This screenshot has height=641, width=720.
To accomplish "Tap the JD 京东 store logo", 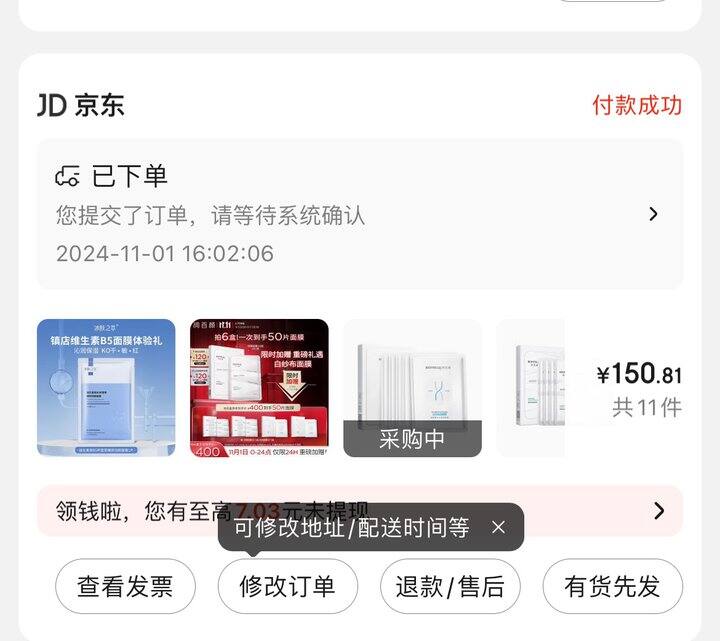I will click(x=81, y=106).
